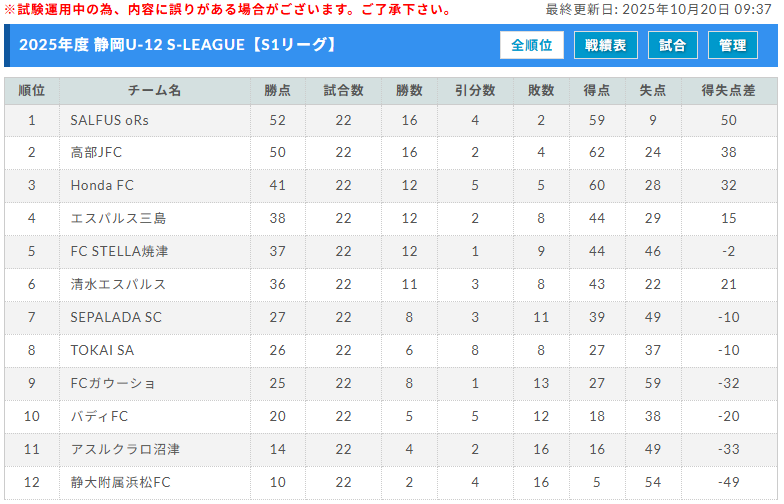Click the 管理 admin button
This screenshot has width=784, height=504.
coord(733,46)
